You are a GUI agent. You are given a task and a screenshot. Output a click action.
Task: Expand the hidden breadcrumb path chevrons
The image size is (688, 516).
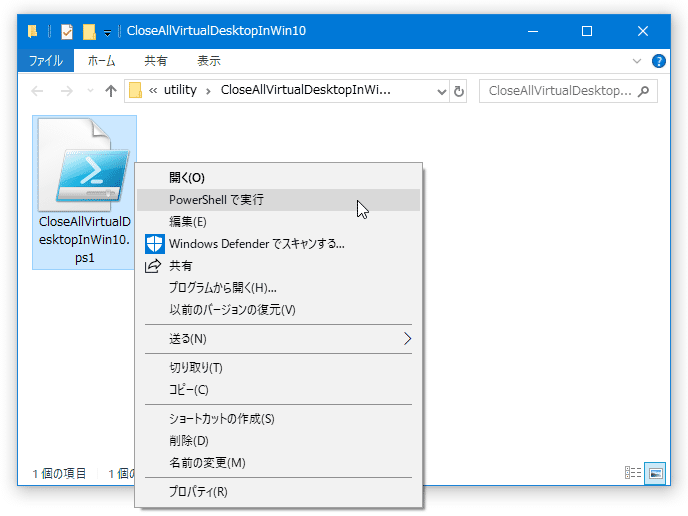point(153,91)
